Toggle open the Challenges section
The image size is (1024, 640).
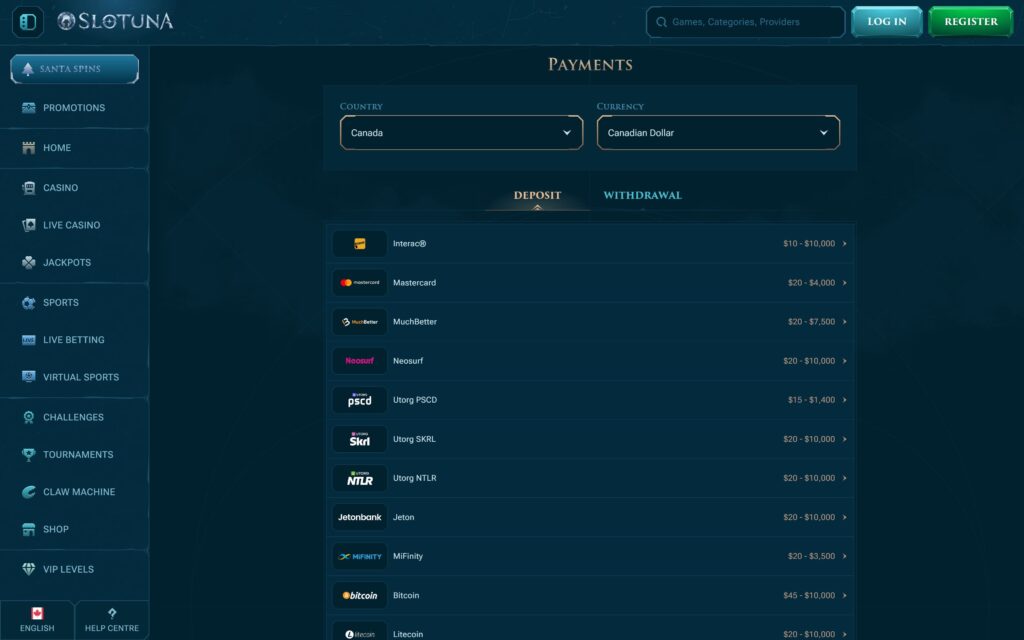click(x=26, y=417)
